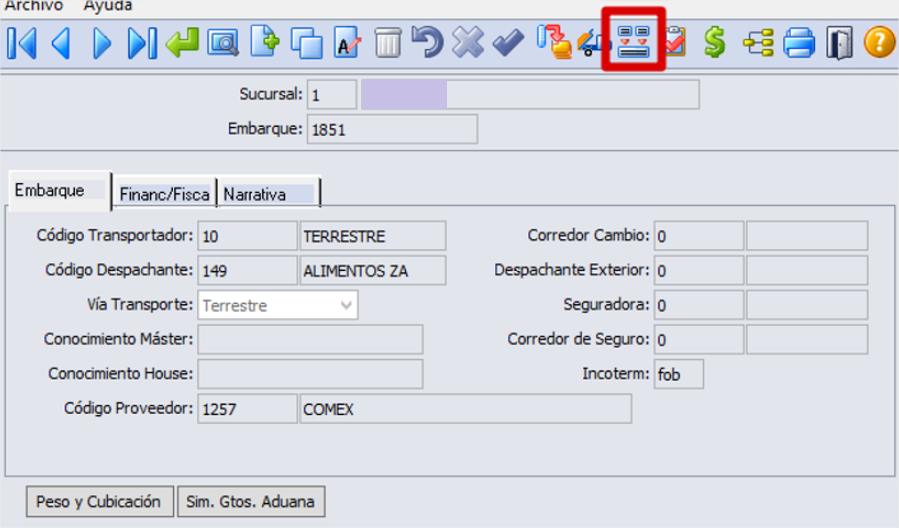Click the Conocimiento House field
The image size is (899, 528).
tap(310, 374)
